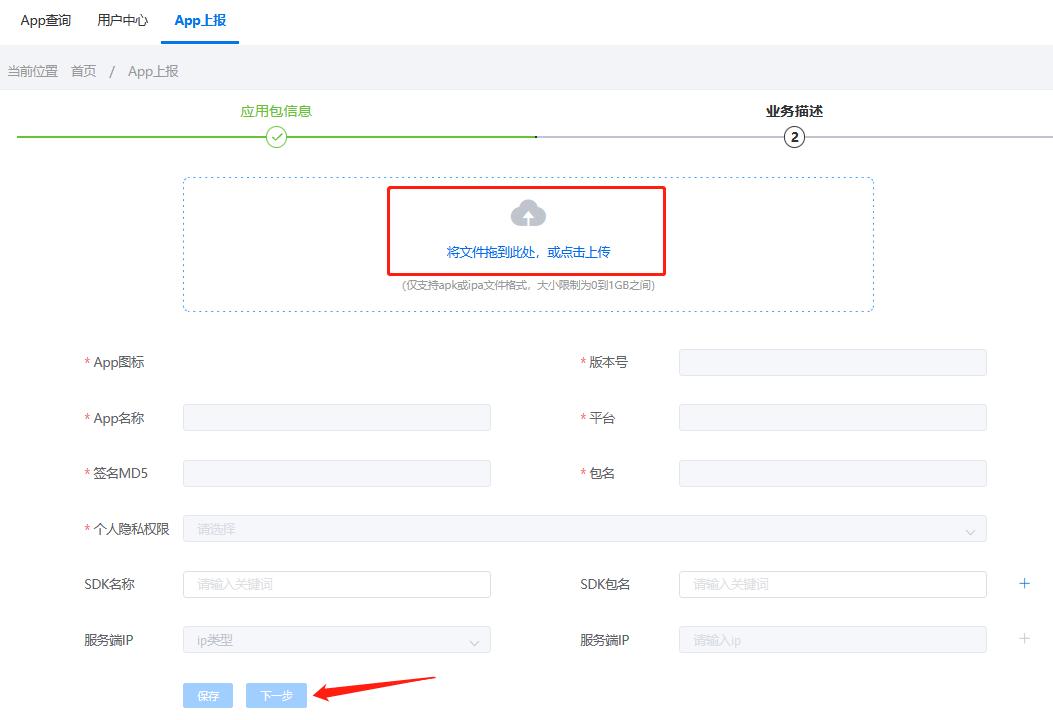Switch to the App查询 tab
Image resolution: width=1053 pixels, height=720 pixels.
[x=44, y=19]
